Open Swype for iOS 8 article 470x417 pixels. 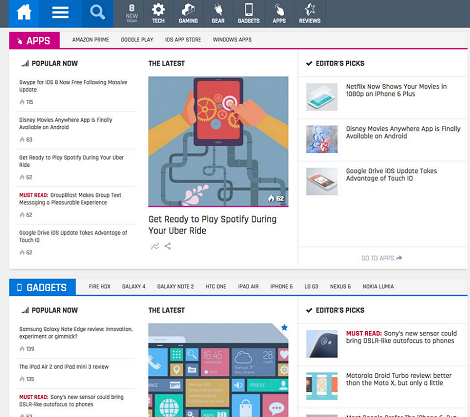click(x=73, y=86)
